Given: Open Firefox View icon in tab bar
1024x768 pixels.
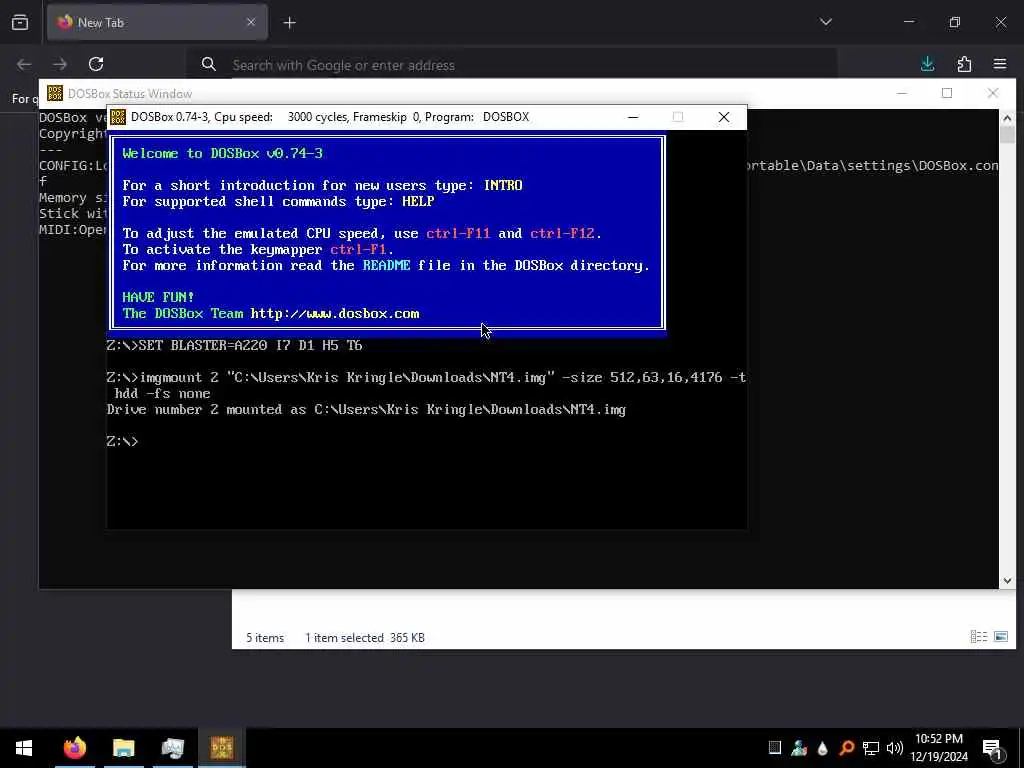Looking at the screenshot, I should [x=20, y=23].
